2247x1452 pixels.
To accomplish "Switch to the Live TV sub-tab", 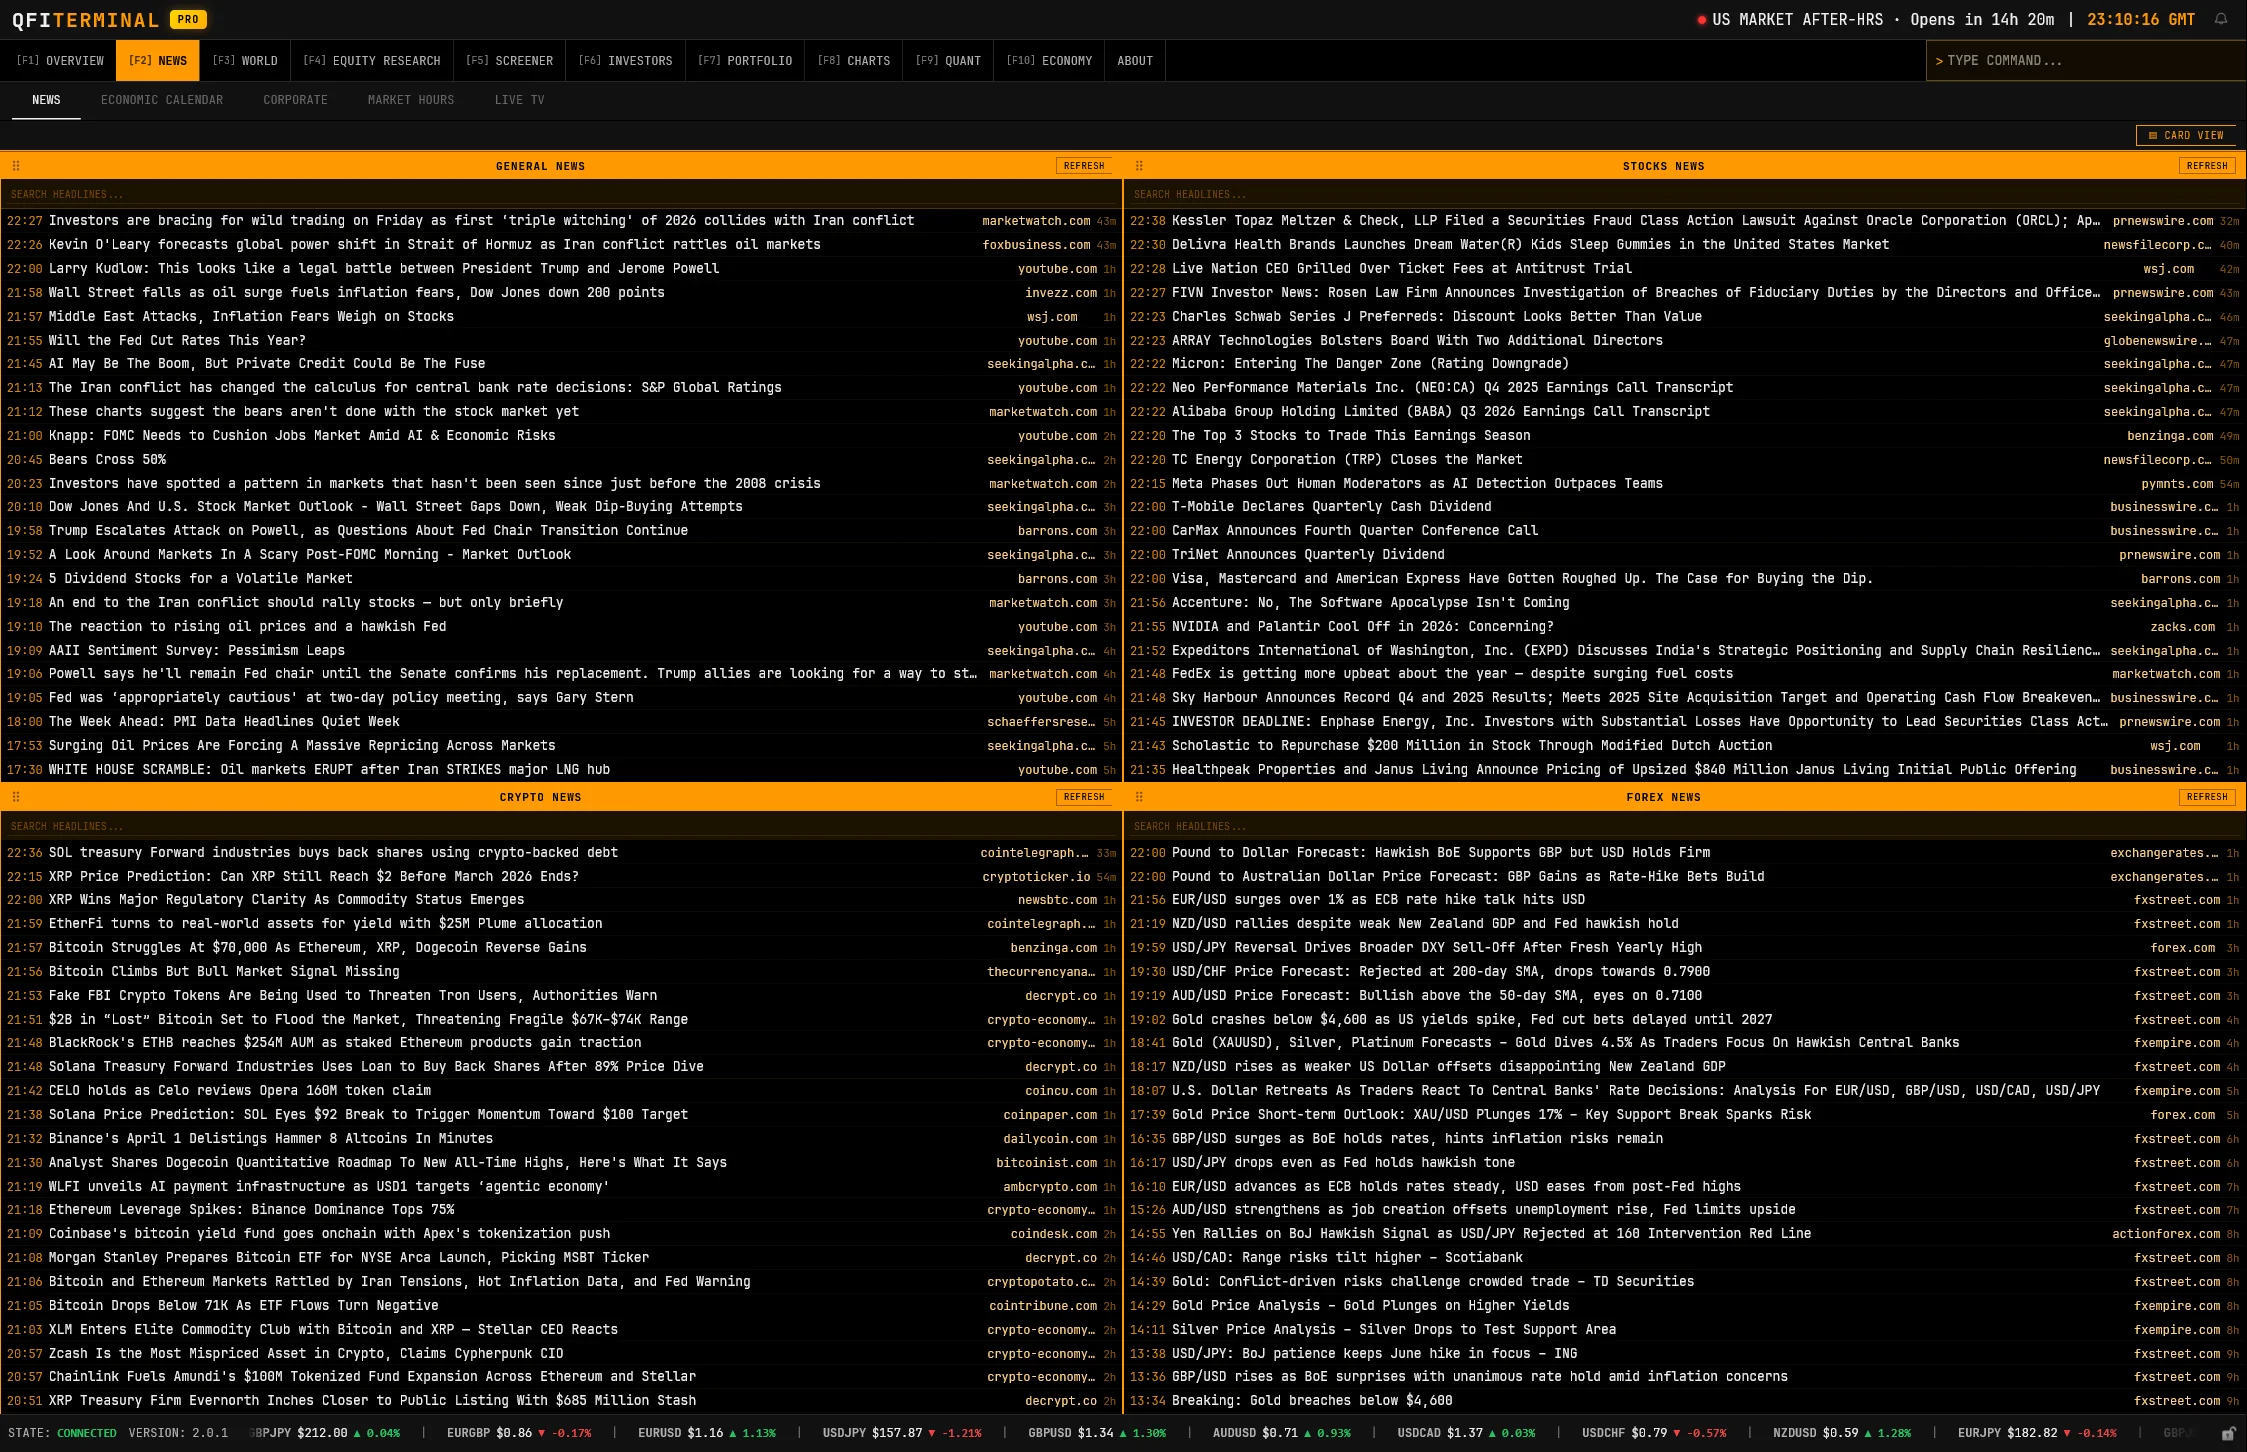I will [x=519, y=100].
